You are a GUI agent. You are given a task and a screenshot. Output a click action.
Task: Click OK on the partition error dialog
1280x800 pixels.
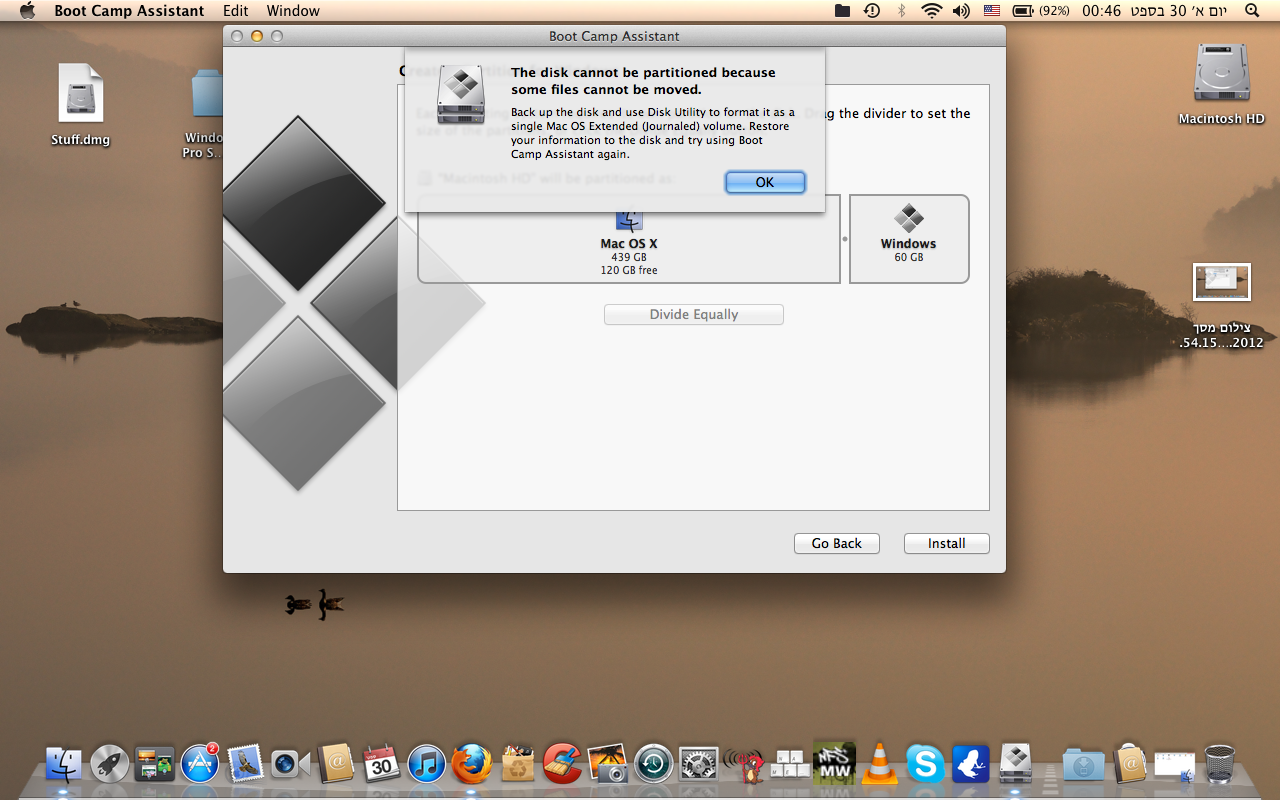765,182
